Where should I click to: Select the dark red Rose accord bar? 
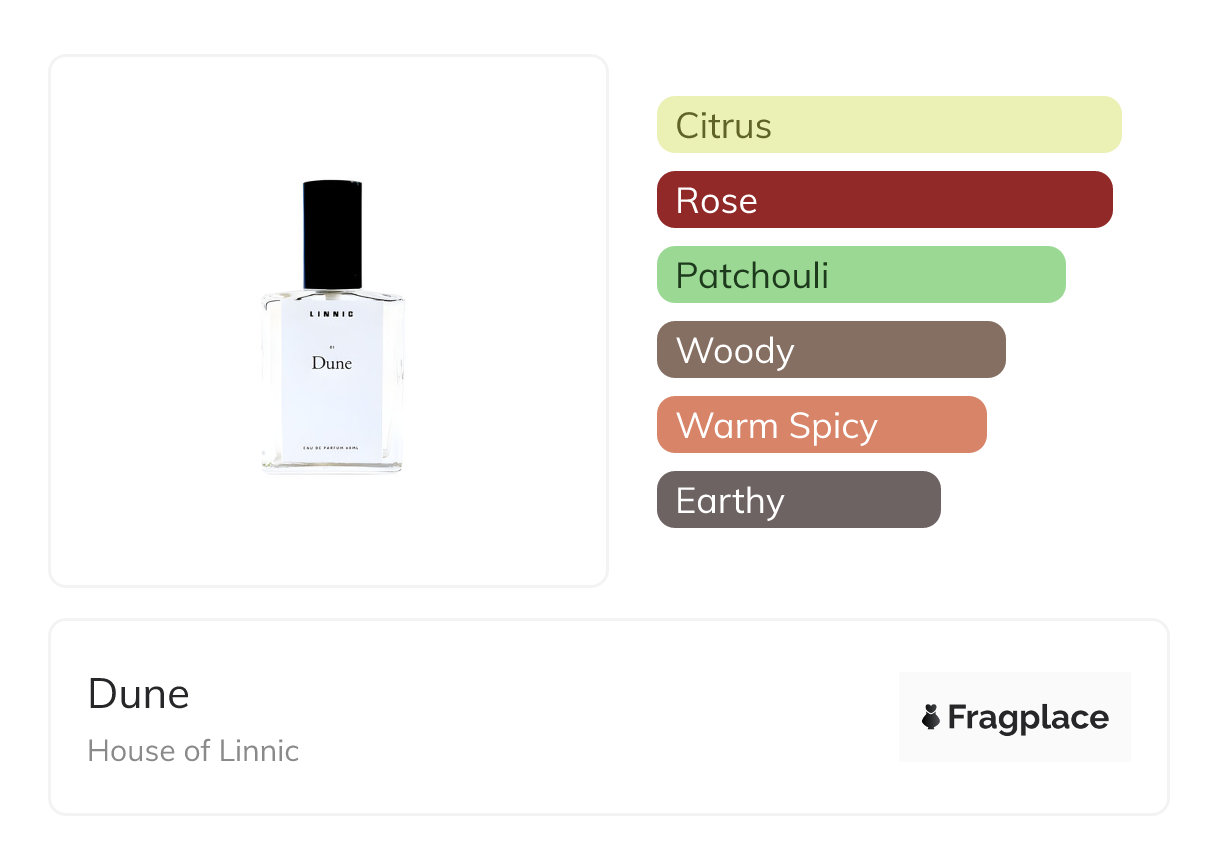tap(885, 200)
